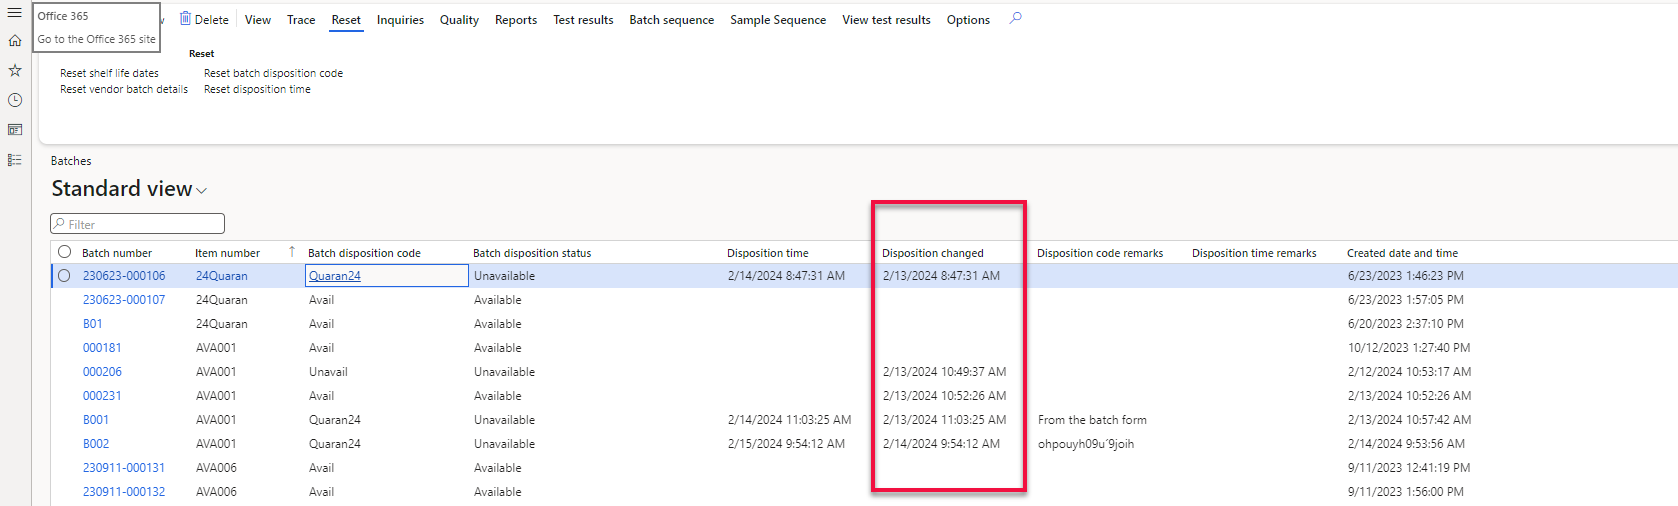The image size is (1678, 506).
Task: Open Modules list icon in the sidebar
Action: pos(14,160)
